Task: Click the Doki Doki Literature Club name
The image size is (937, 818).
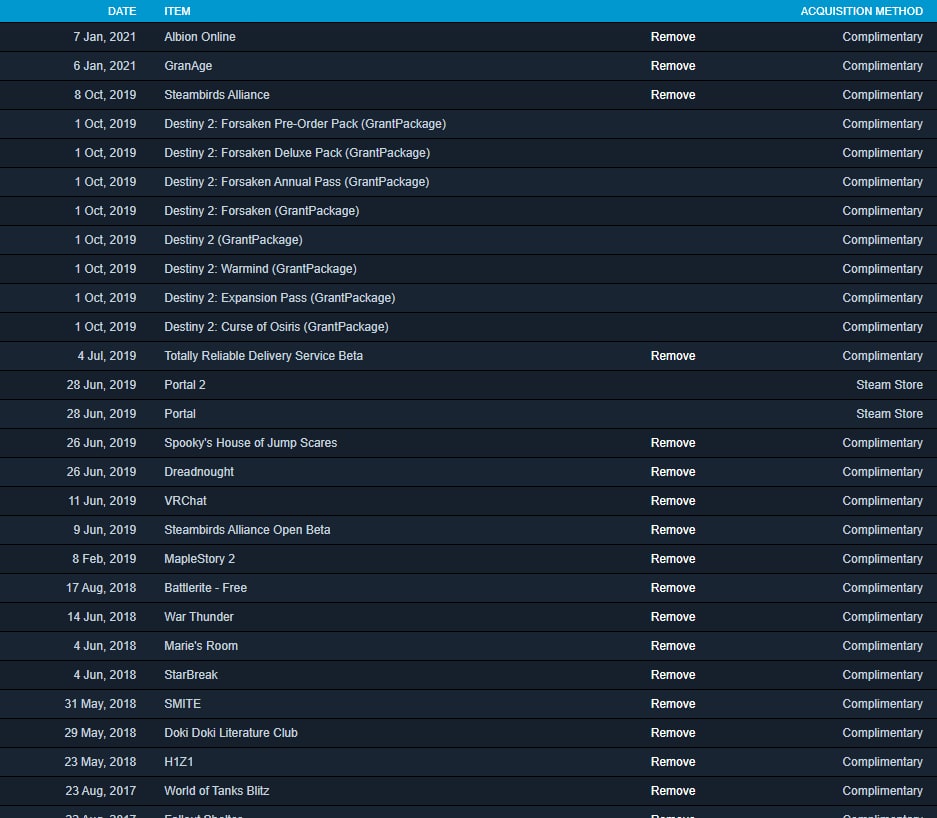Action: tap(231, 733)
